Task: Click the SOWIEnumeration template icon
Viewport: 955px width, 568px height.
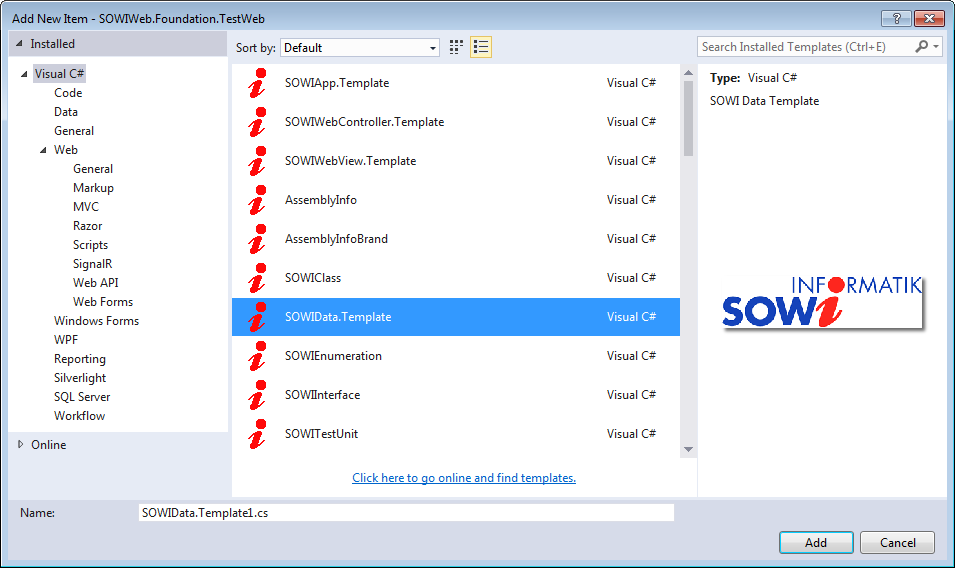Action: (x=258, y=356)
